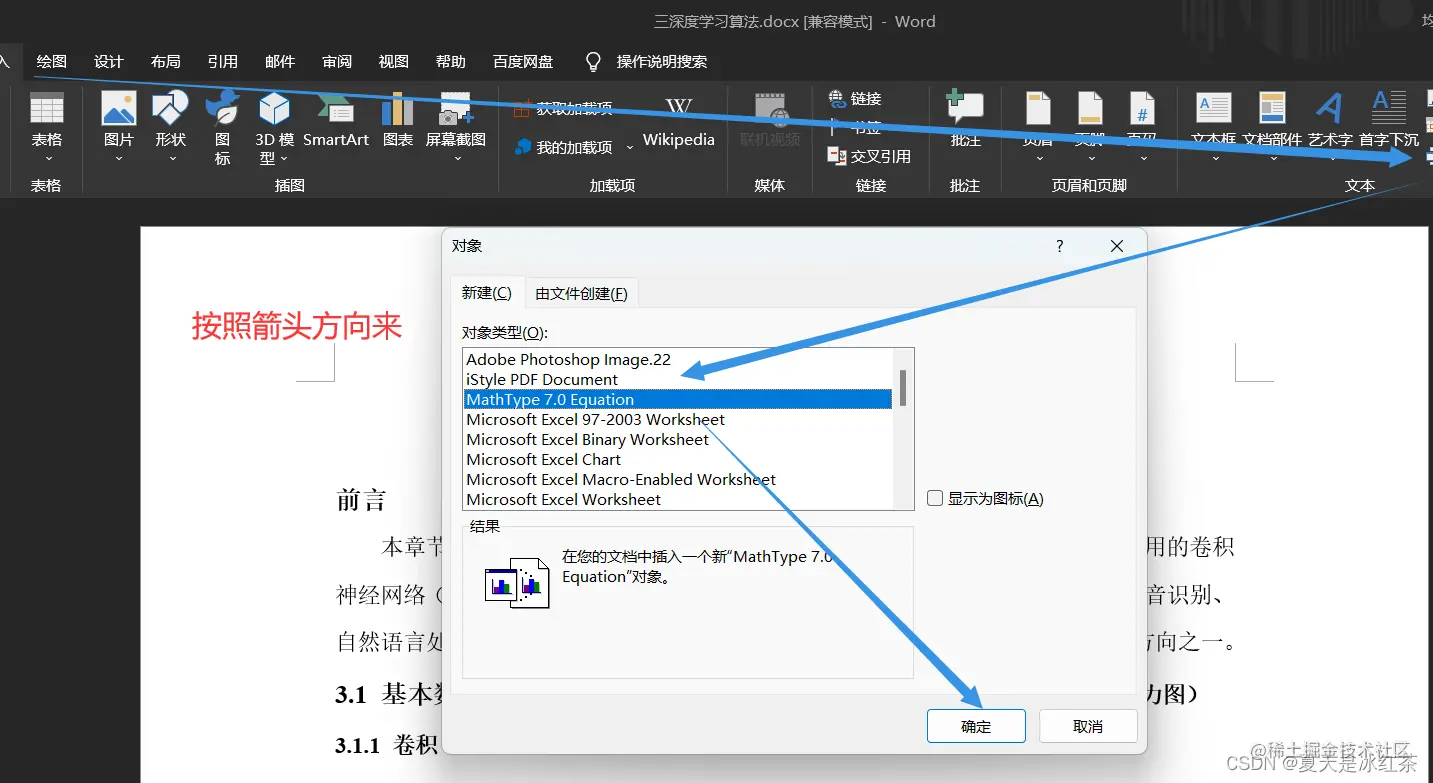1433x783 pixels.
Task: Open the 审阅 ribbon tab
Action: (337, 61)
